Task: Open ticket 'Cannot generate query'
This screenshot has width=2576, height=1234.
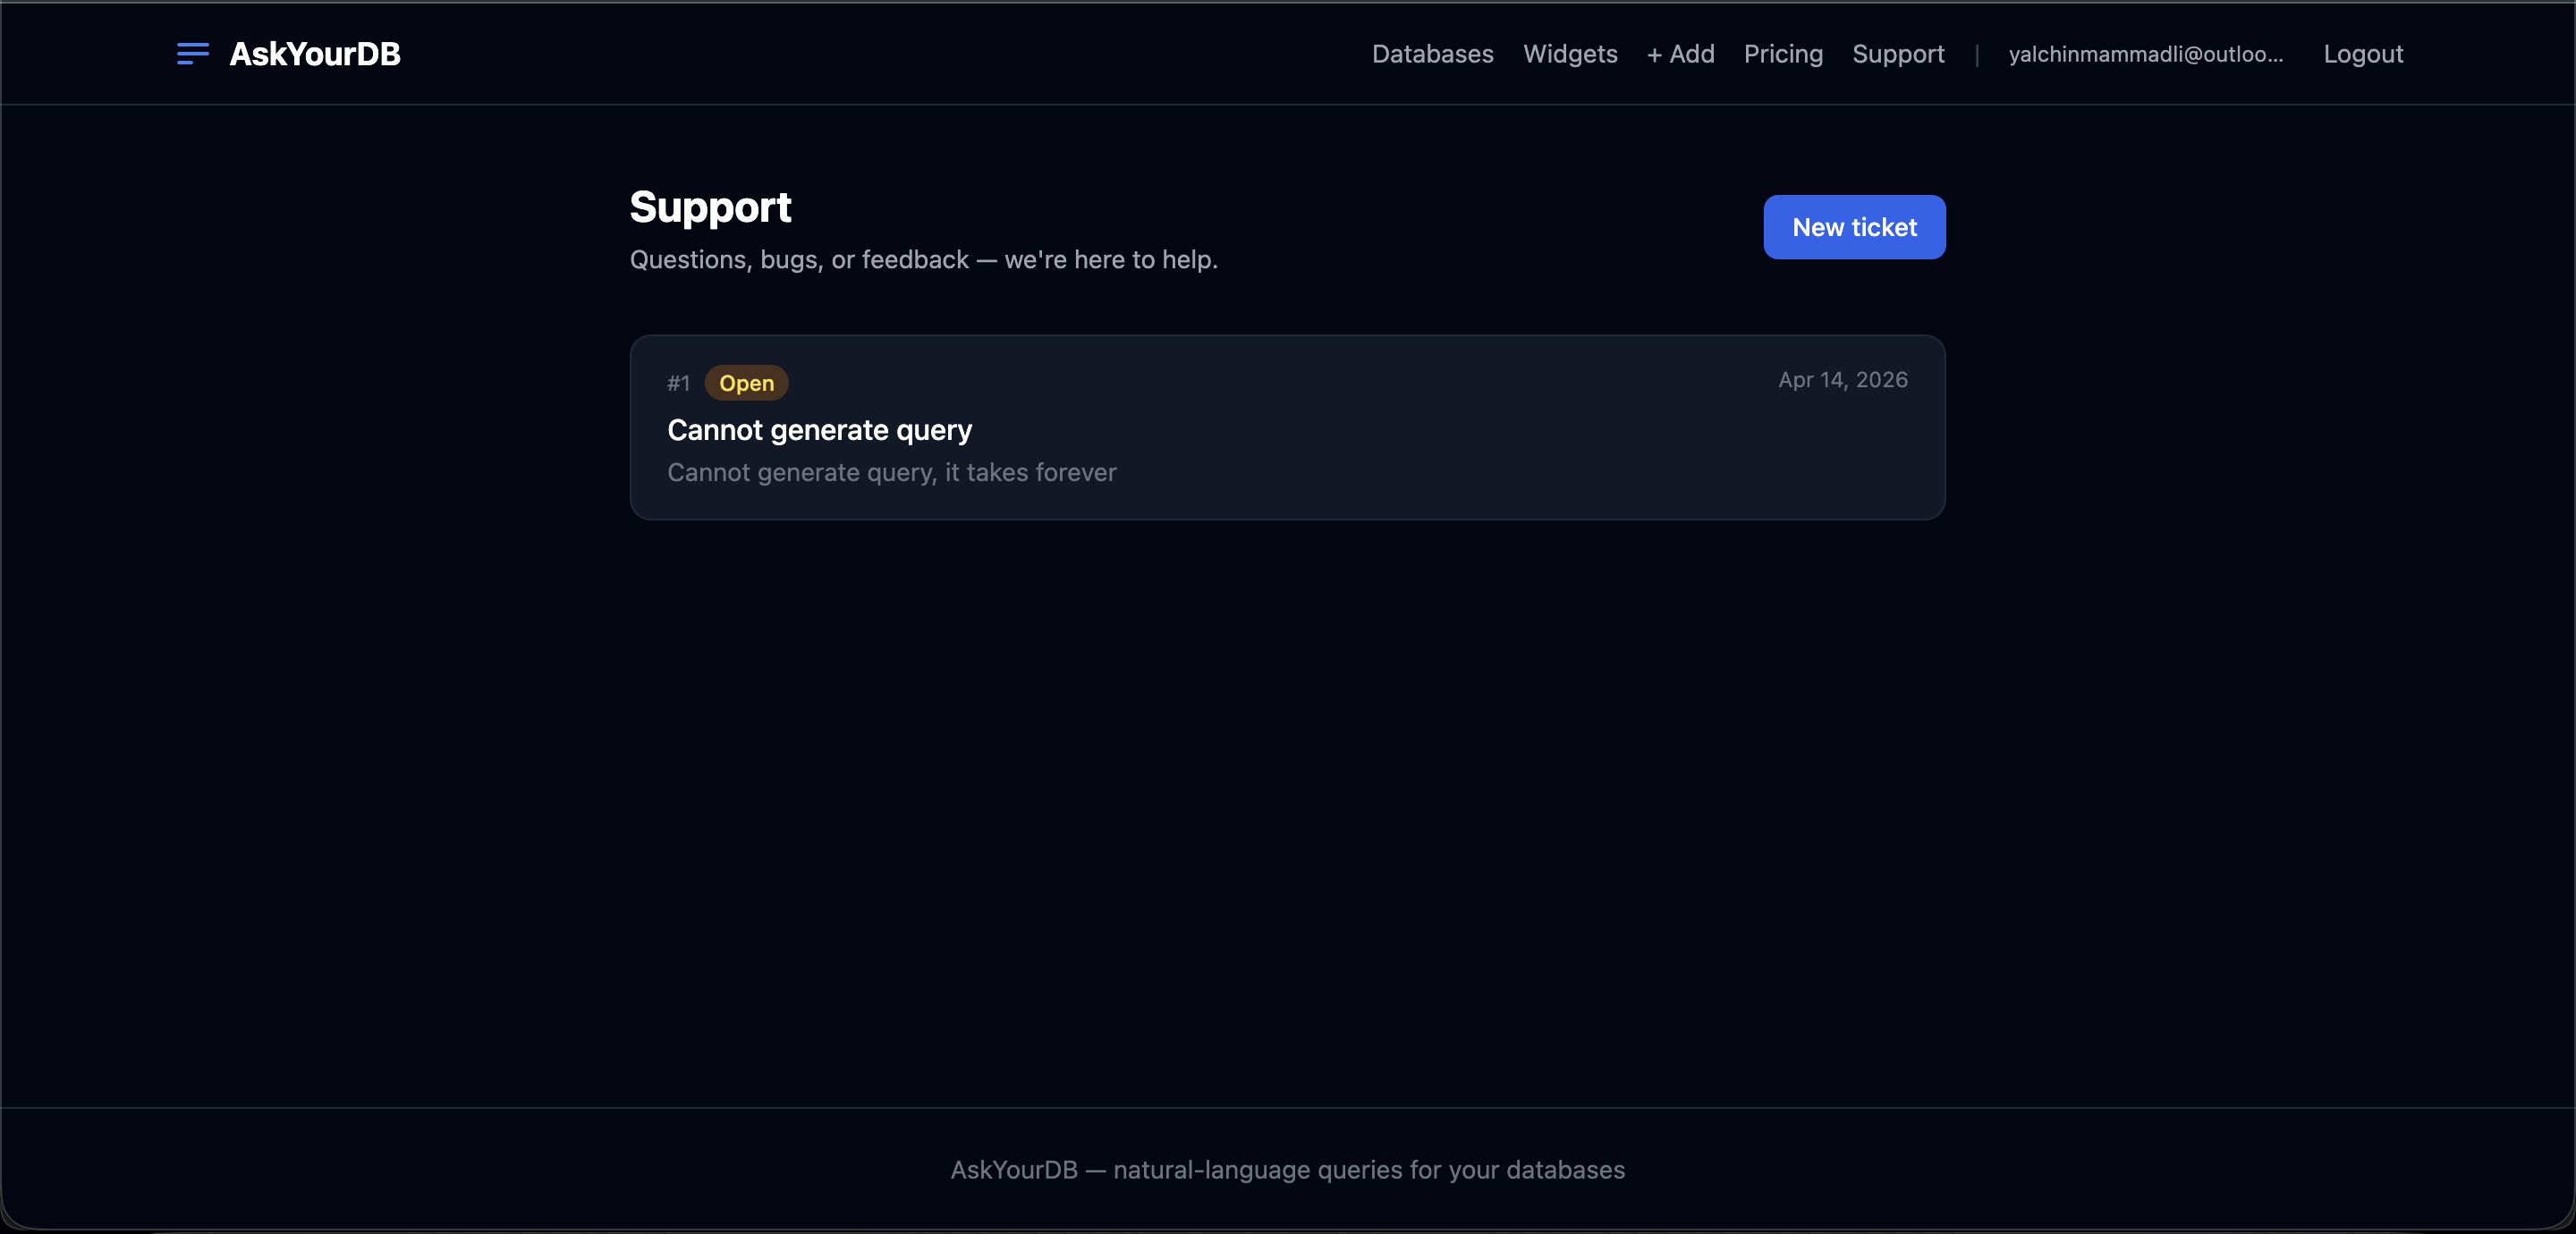Action: [818, 430]
